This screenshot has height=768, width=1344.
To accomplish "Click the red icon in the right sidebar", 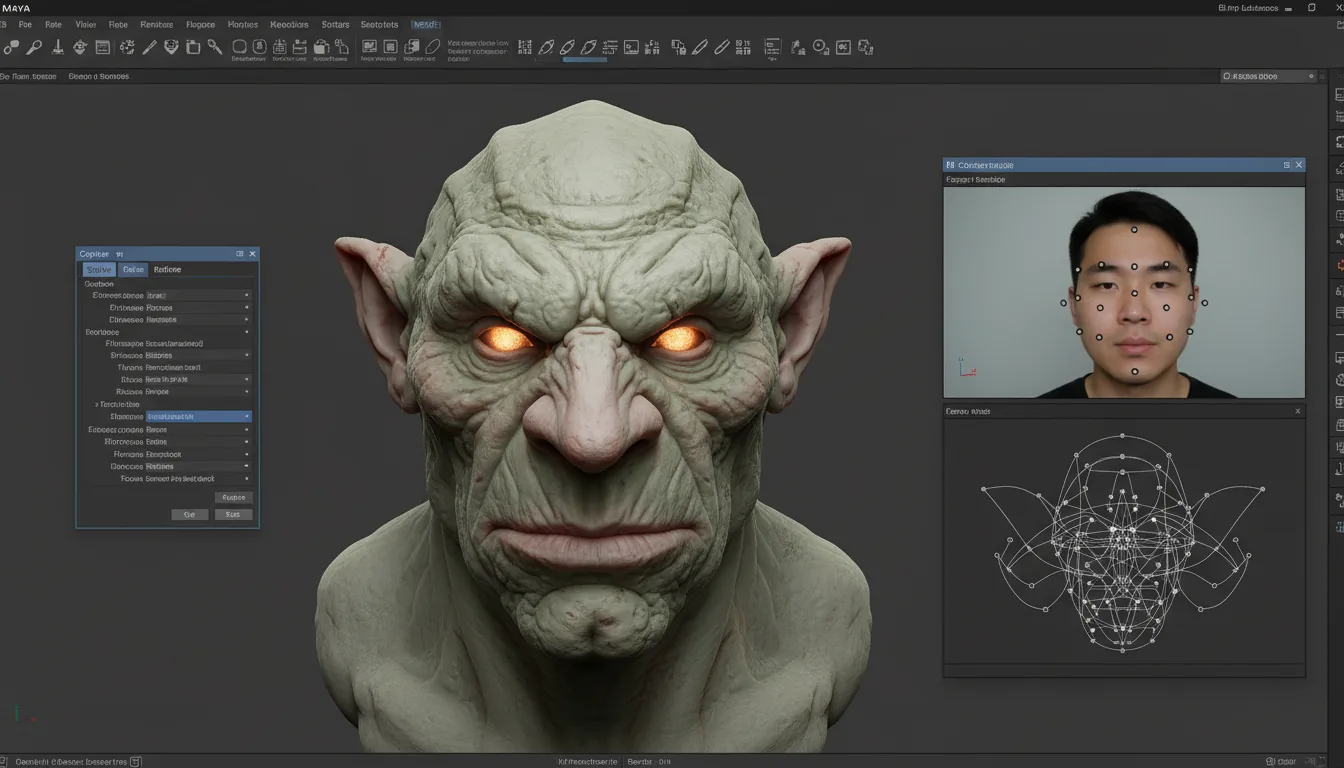I will pyautogui.click(x=1339, y=266).
